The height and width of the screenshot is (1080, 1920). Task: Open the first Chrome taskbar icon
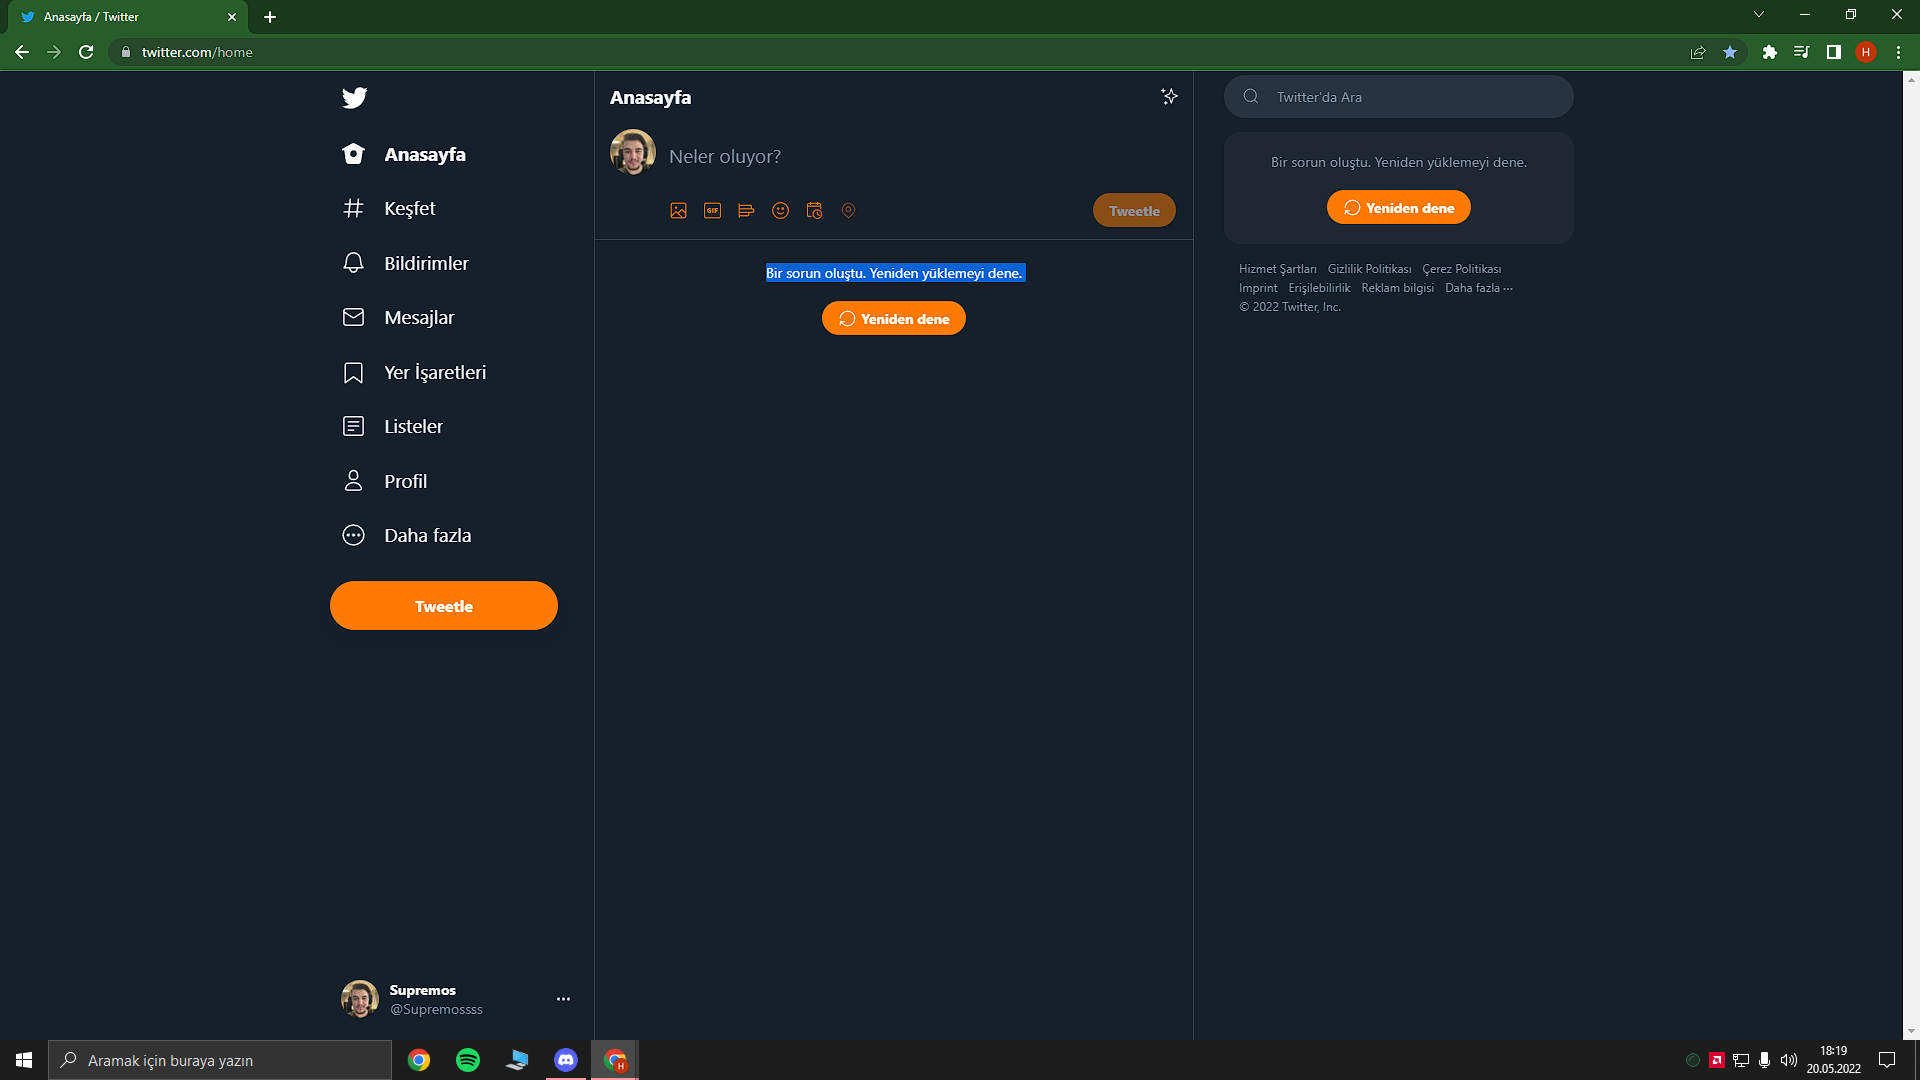(x=419, y=1060)
